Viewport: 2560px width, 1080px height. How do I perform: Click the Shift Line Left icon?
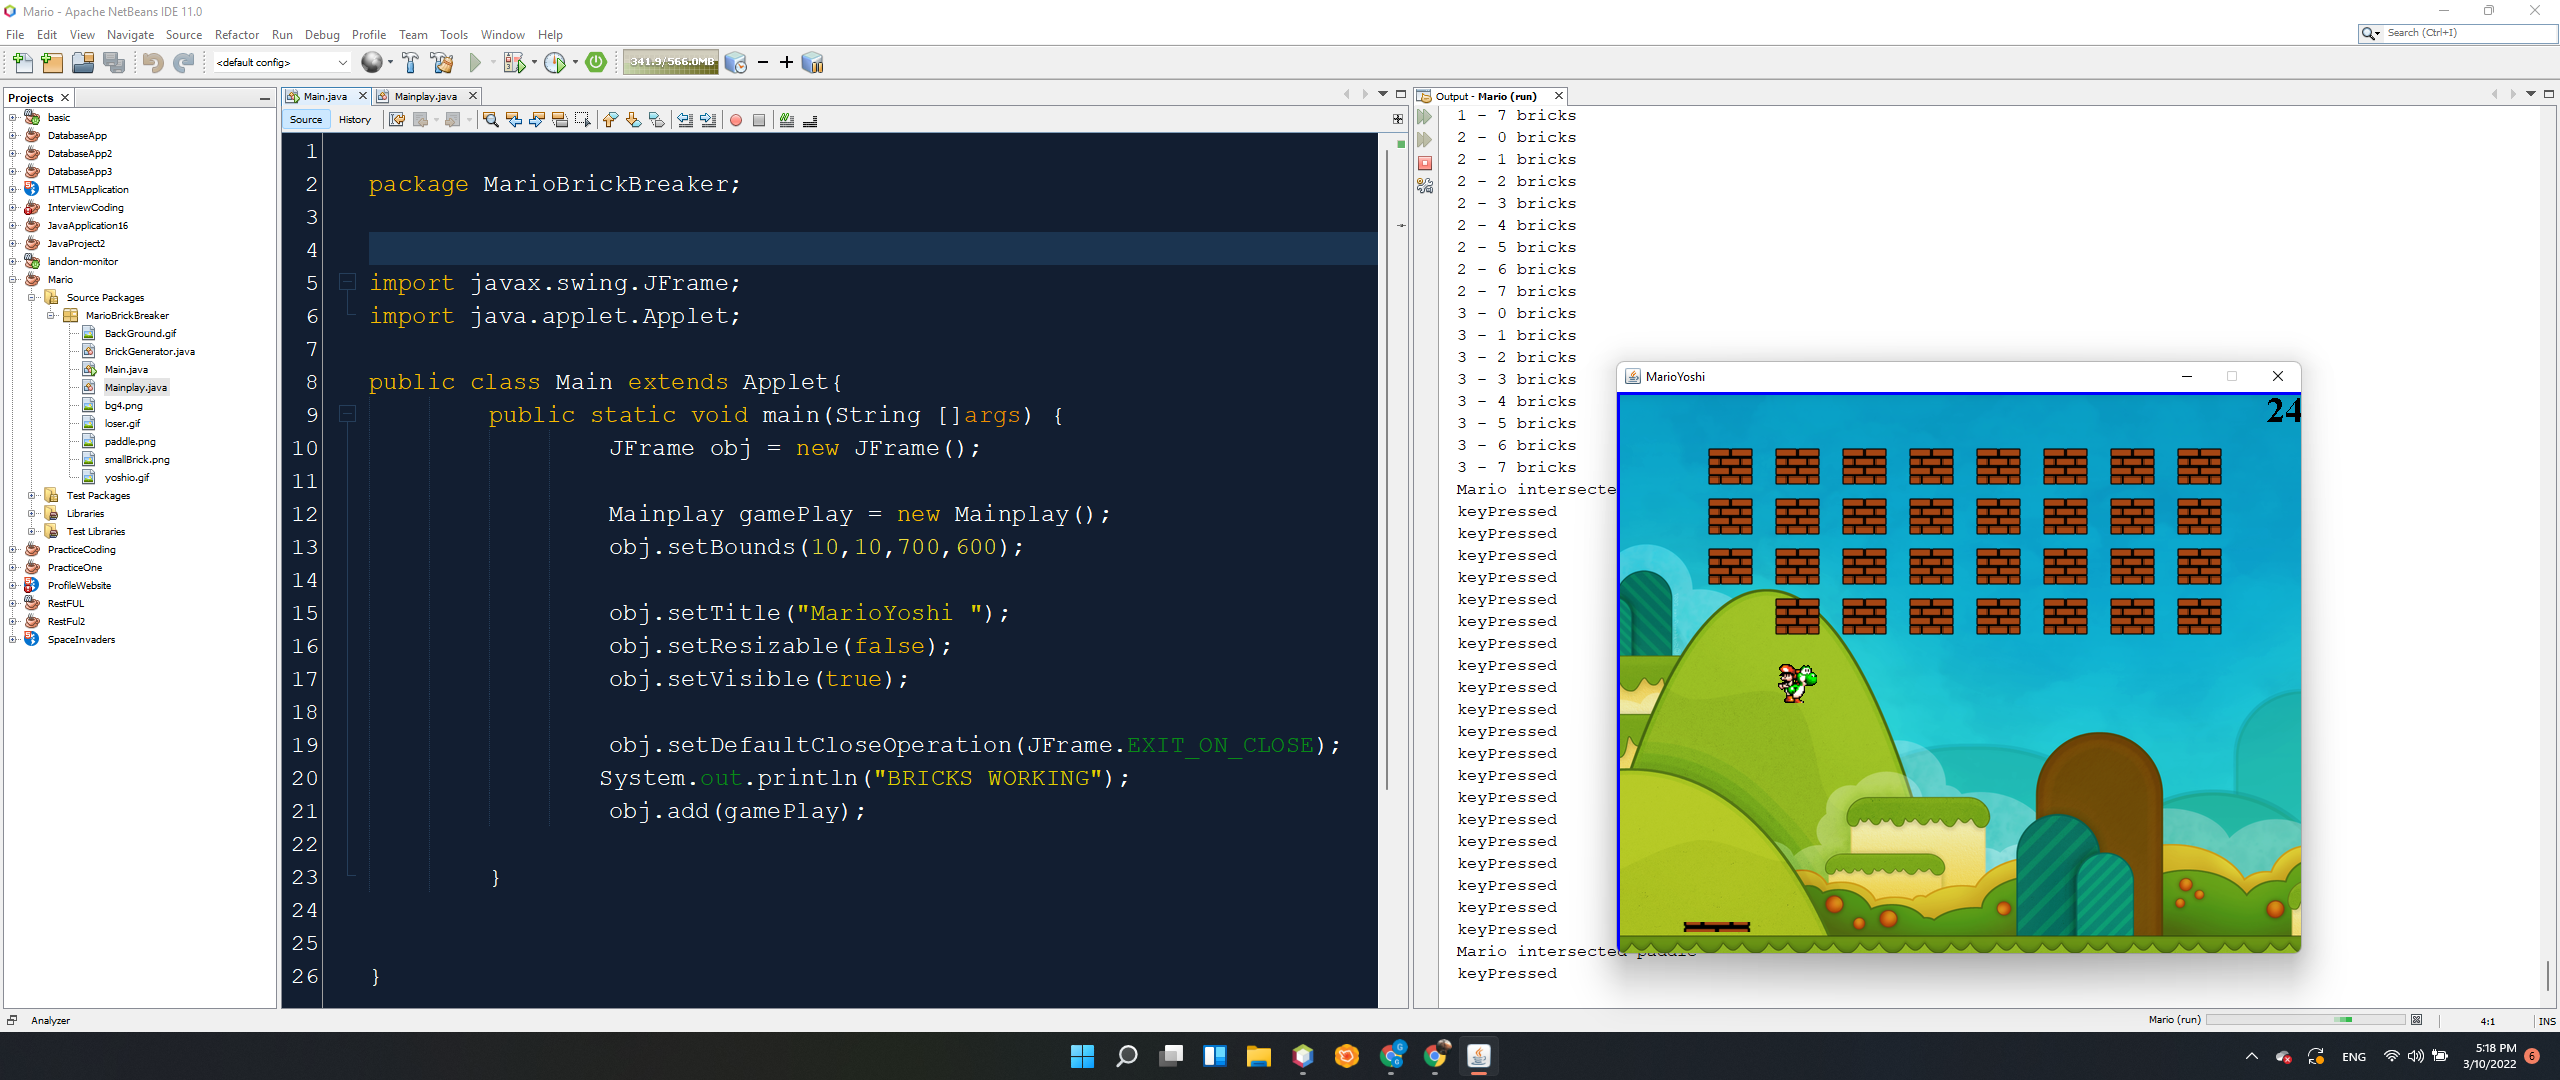(x=685, y=120)
